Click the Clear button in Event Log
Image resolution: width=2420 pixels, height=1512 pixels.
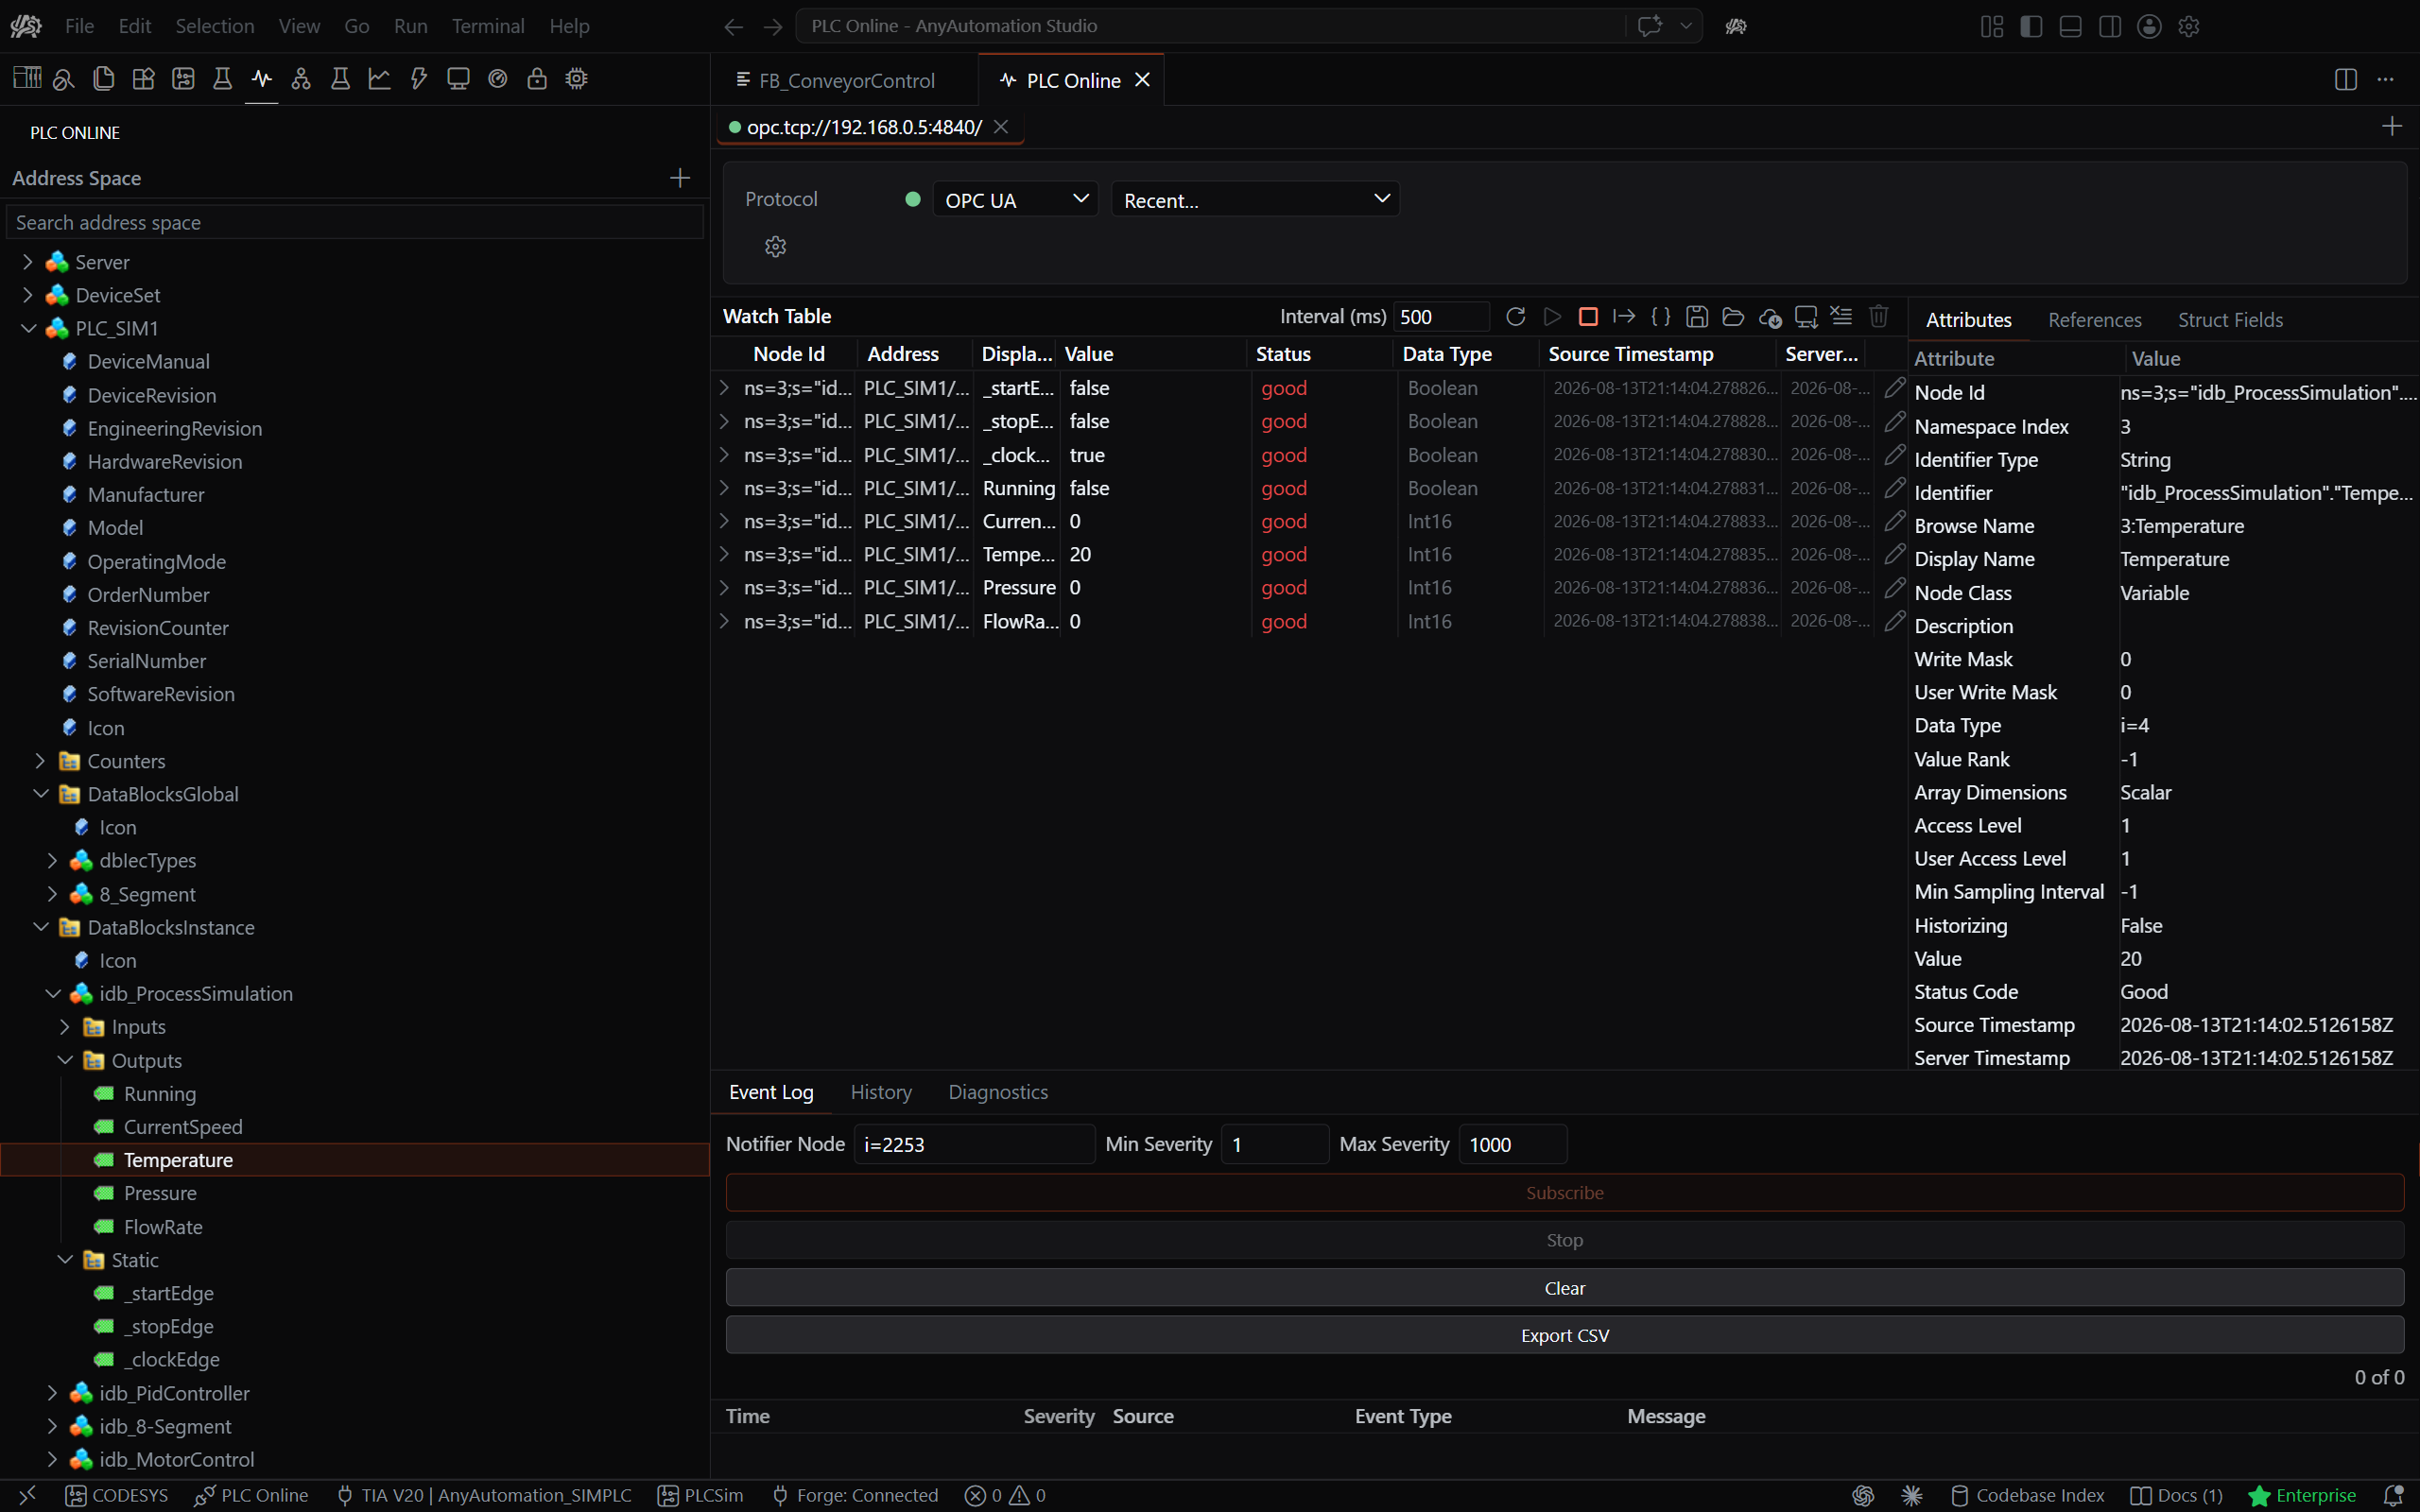[x=1565, y=1288]
